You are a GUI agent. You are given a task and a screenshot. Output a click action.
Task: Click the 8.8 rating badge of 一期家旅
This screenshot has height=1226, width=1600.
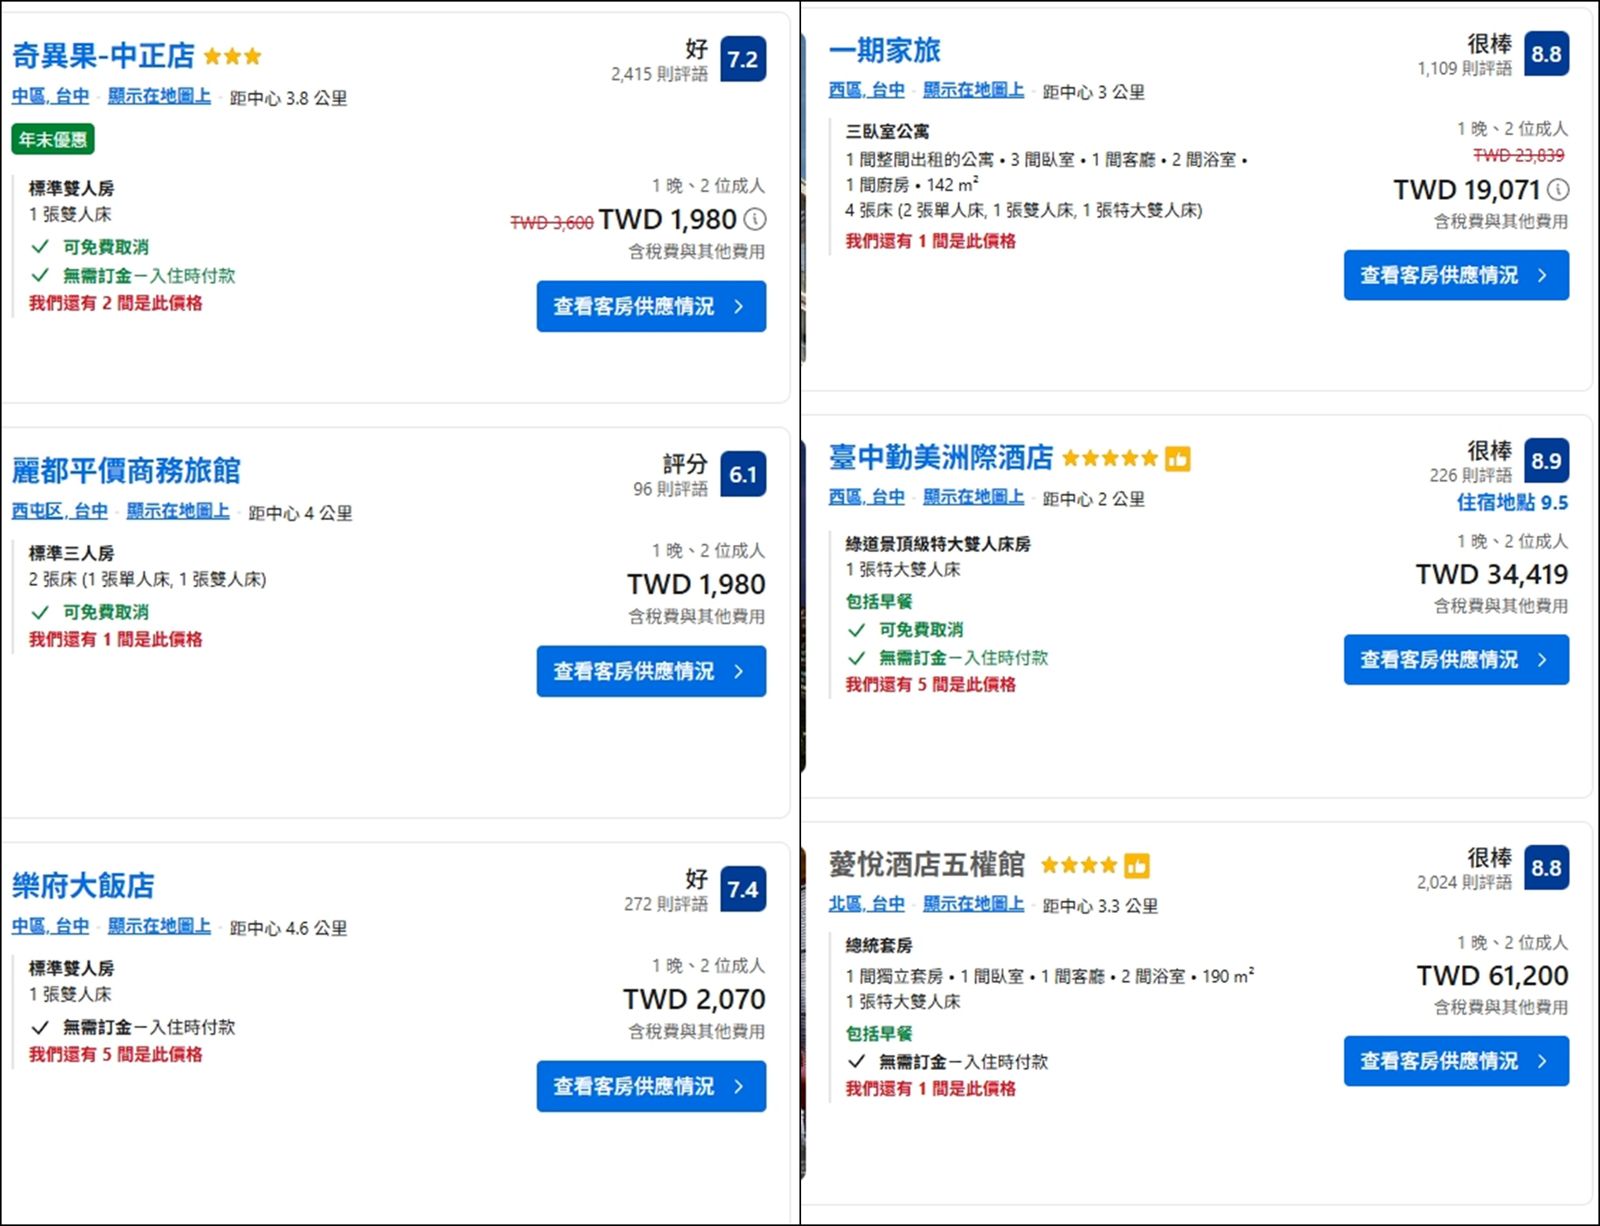pos(1545,55)
